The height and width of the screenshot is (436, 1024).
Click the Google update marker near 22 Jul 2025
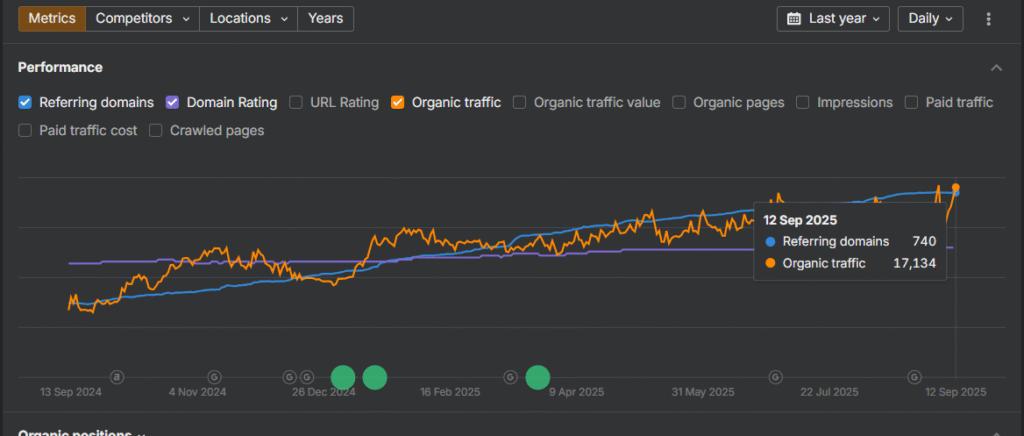click(x=774, y=377)
